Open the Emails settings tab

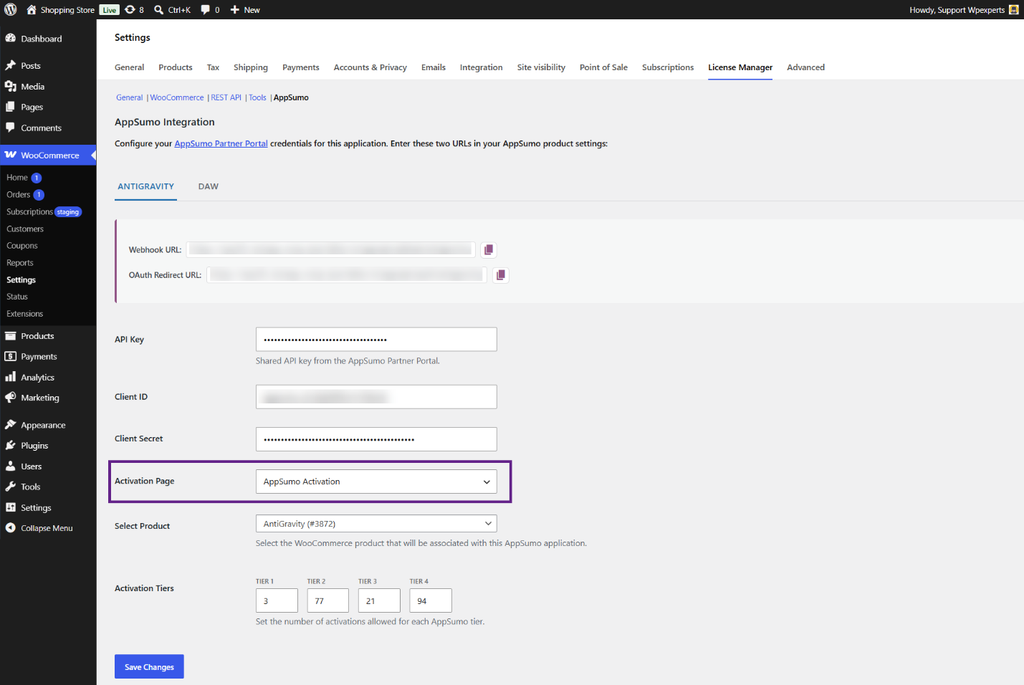point(433,67)
